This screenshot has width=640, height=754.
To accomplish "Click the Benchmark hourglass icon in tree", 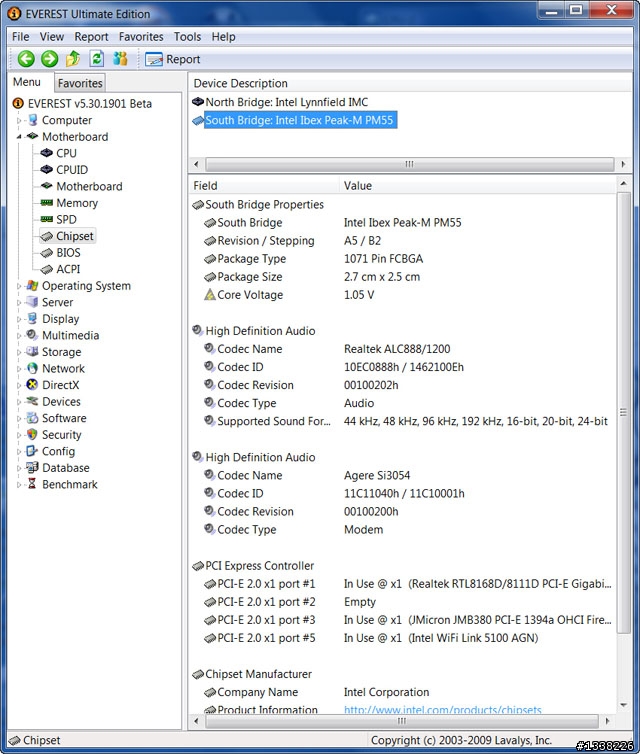I will 32,484.
